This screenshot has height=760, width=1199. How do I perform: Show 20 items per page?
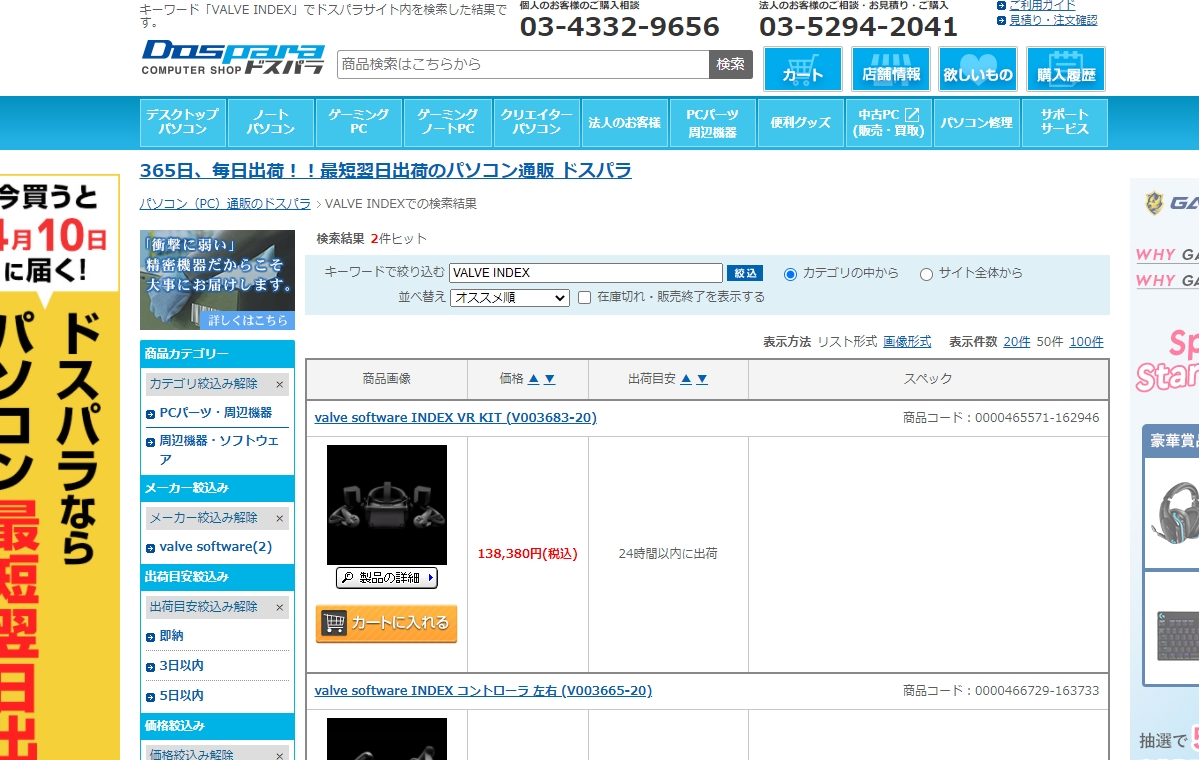click(x=1016, y=342)
